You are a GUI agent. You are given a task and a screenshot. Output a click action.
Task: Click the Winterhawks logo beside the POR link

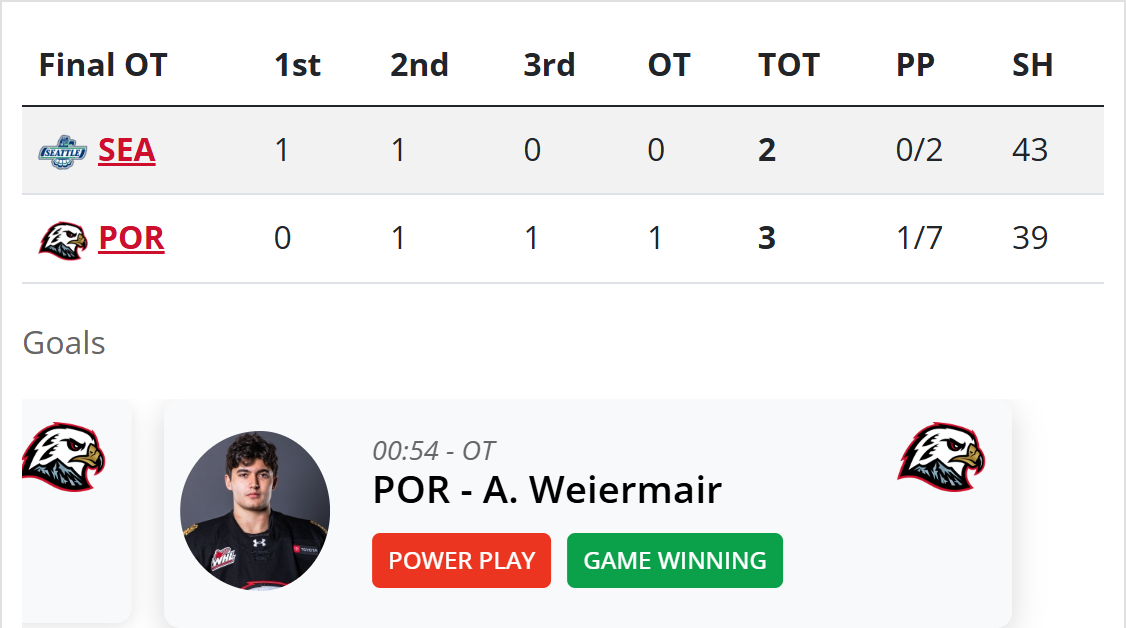63,239
